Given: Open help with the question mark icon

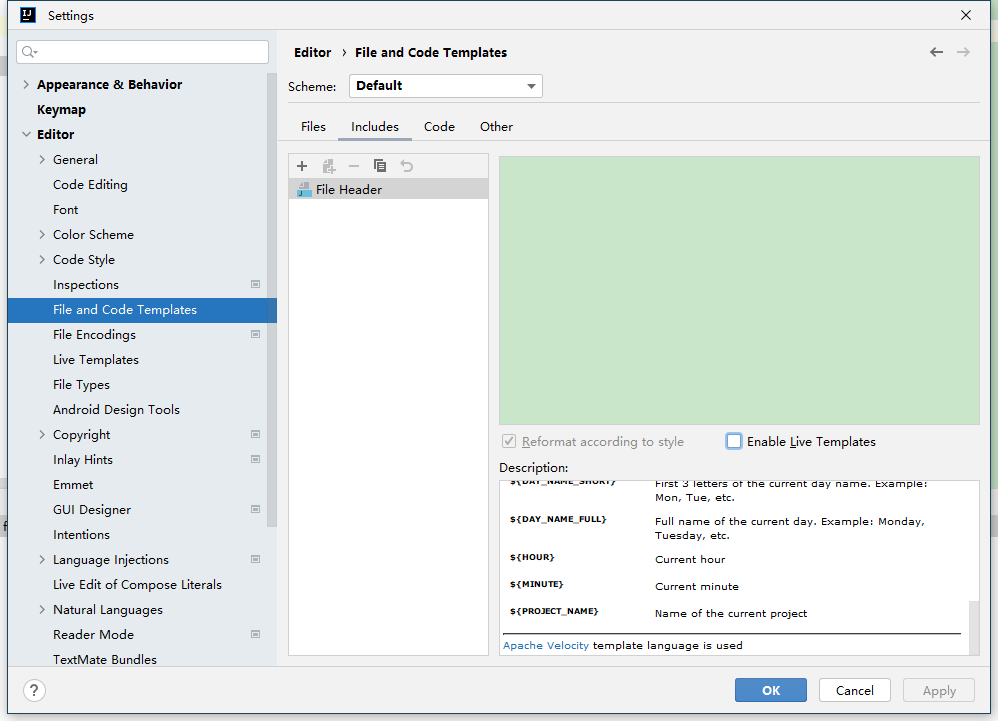Looking at the screenshot, I should coord(34,690).
